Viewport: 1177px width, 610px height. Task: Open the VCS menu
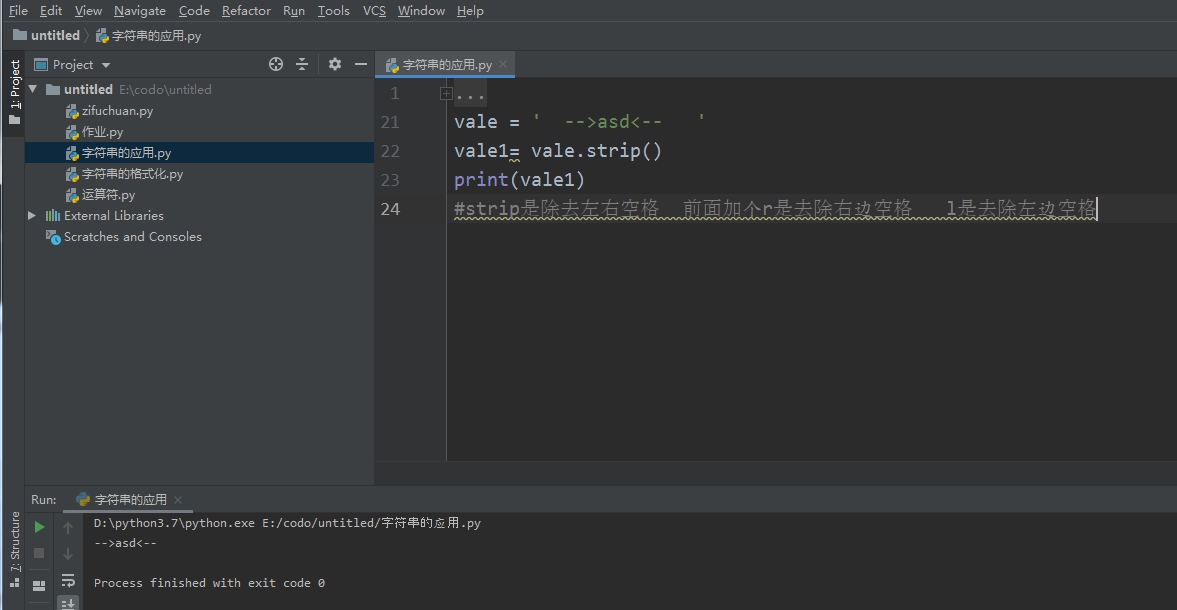tap(374, 11)
